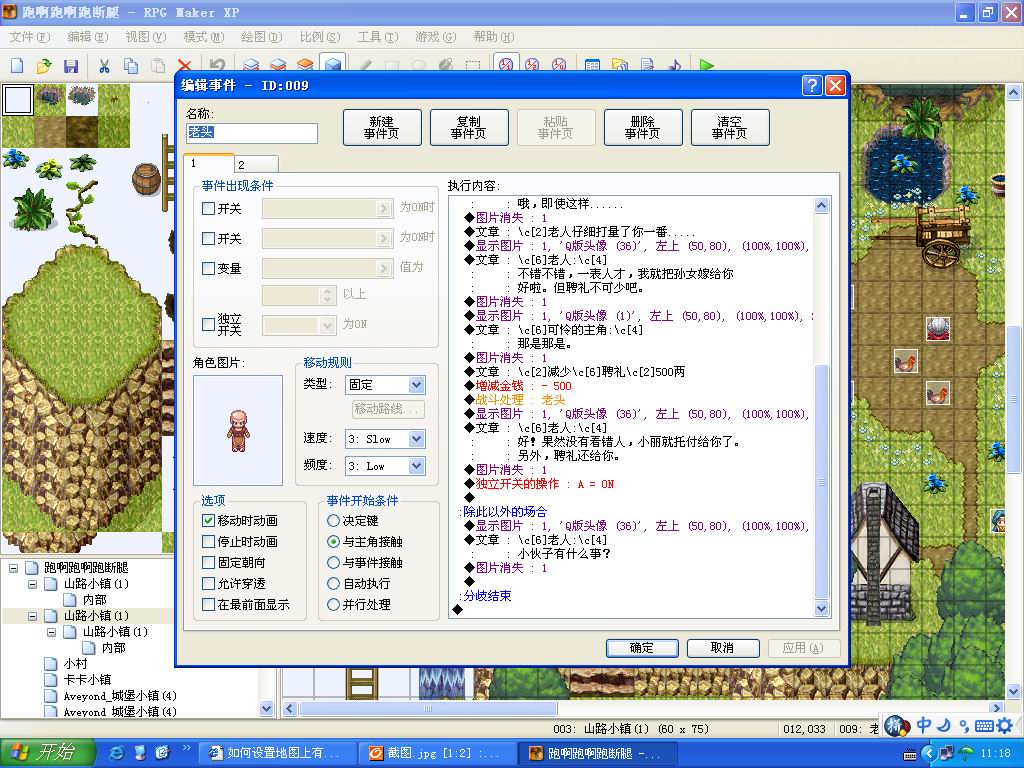Viewport: 1024px width, 768px height.
Task: Click the event name field 老头
Action: coord(251,133)
